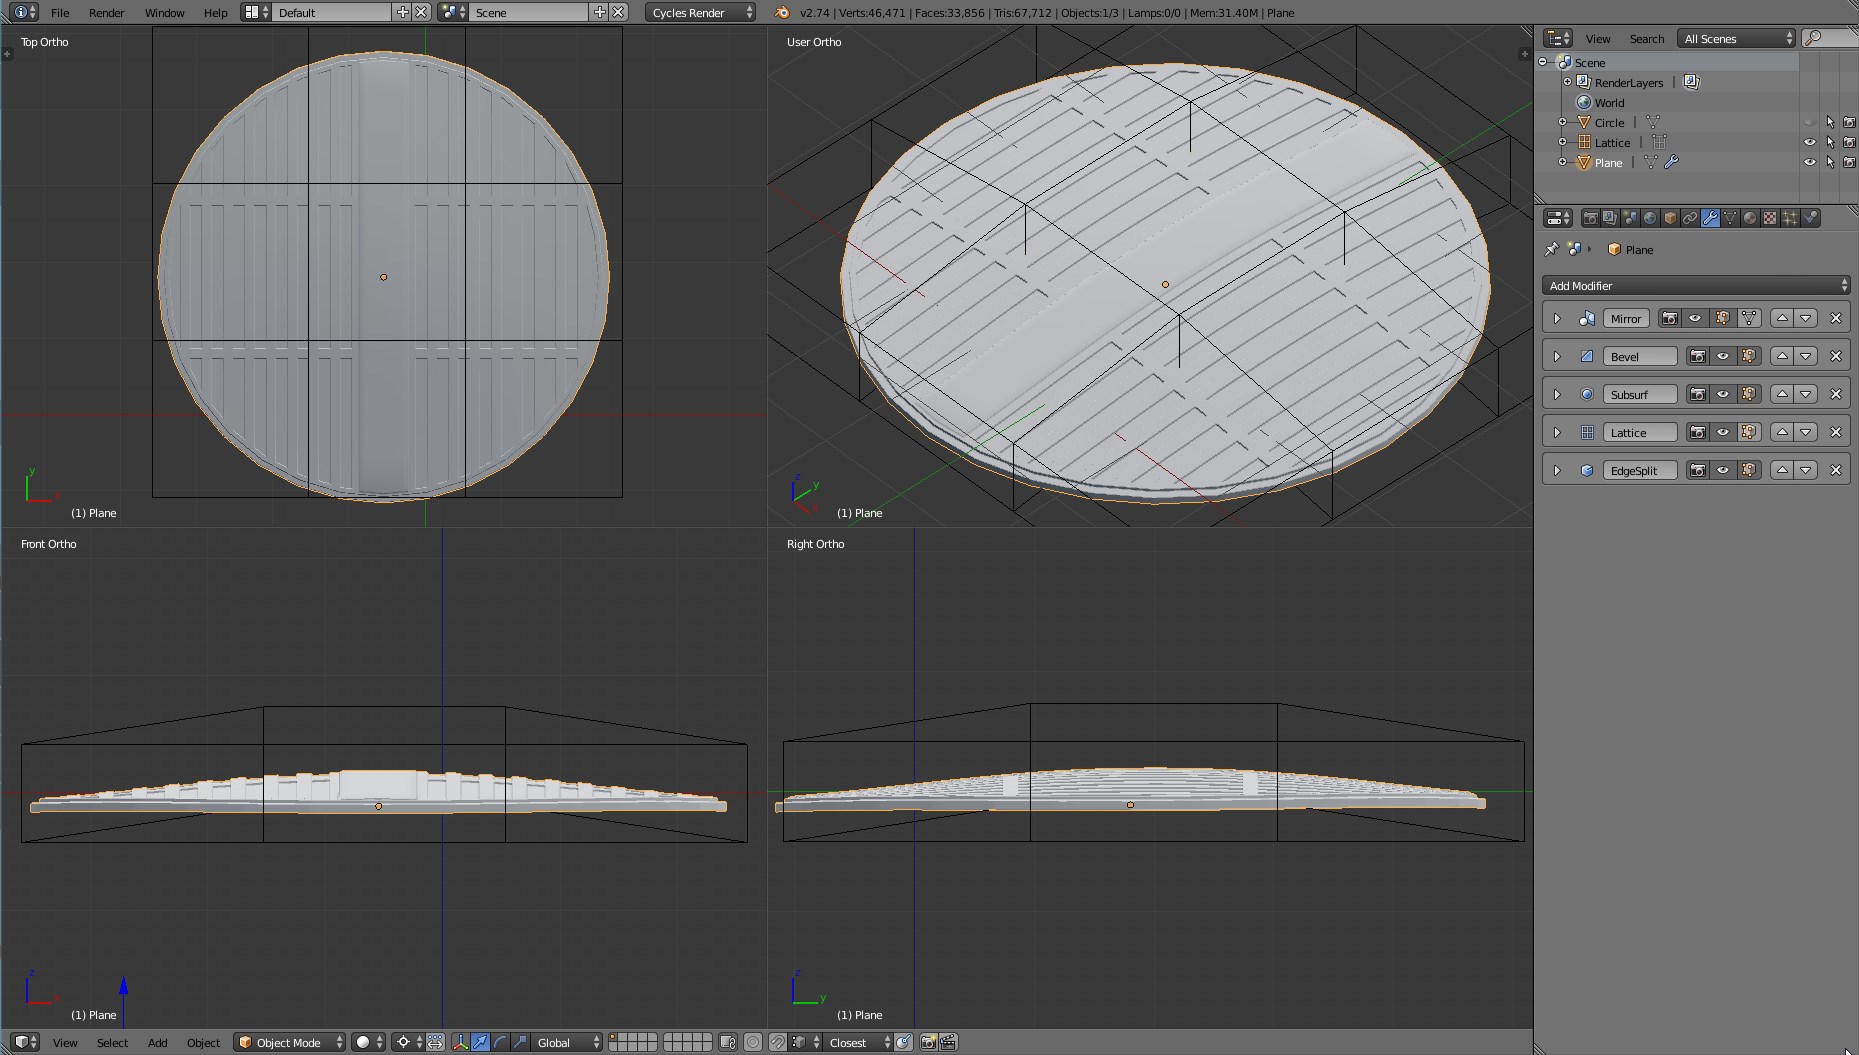Open the File menu
The height and width of the screenshot is (1055, 1859).
pyautogui.click(x=60, y=12)
